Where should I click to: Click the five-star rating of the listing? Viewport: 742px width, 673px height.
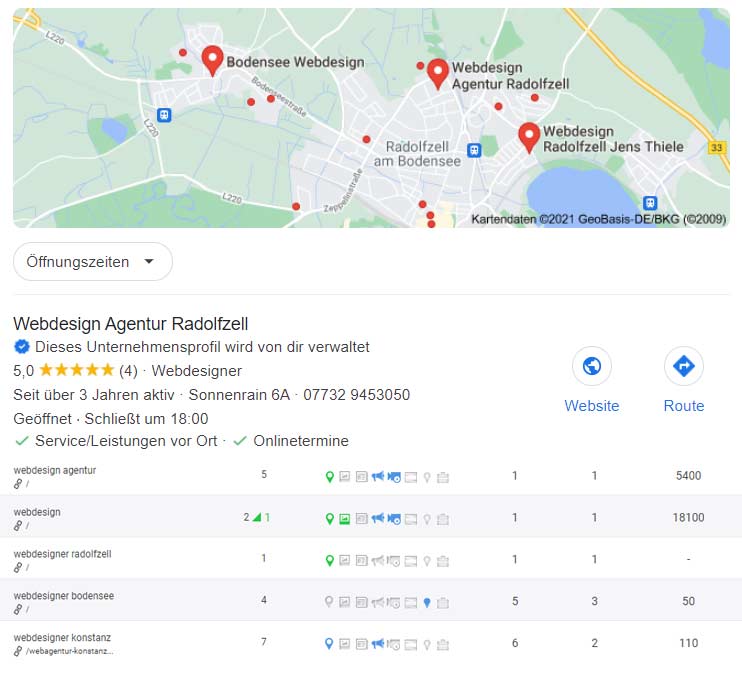[x=76, y=370]
